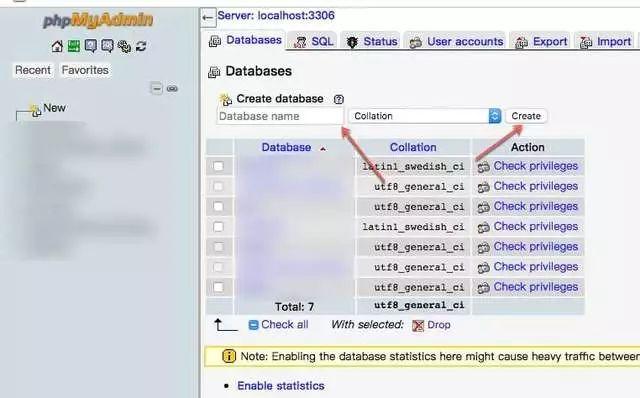Click the green log out icon
The width and height of the screenshot is (640, 398).
point(74,46)
